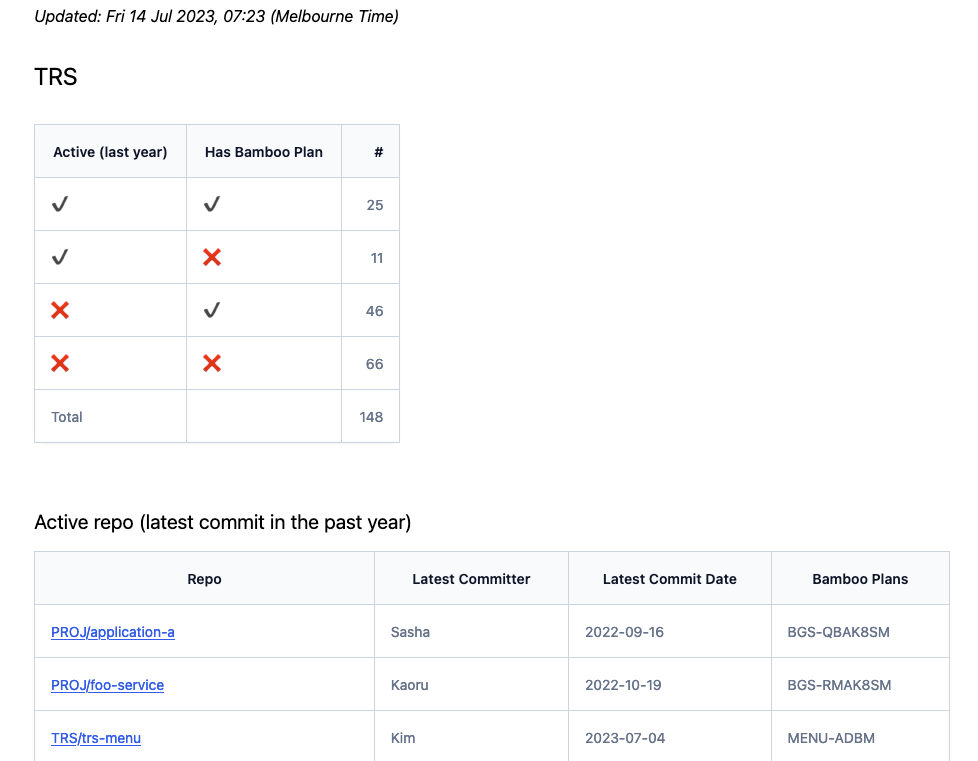Click the 'Bamboo Plans' column header
This screenshot has width=978, height=761.
[x=860, y=579]
